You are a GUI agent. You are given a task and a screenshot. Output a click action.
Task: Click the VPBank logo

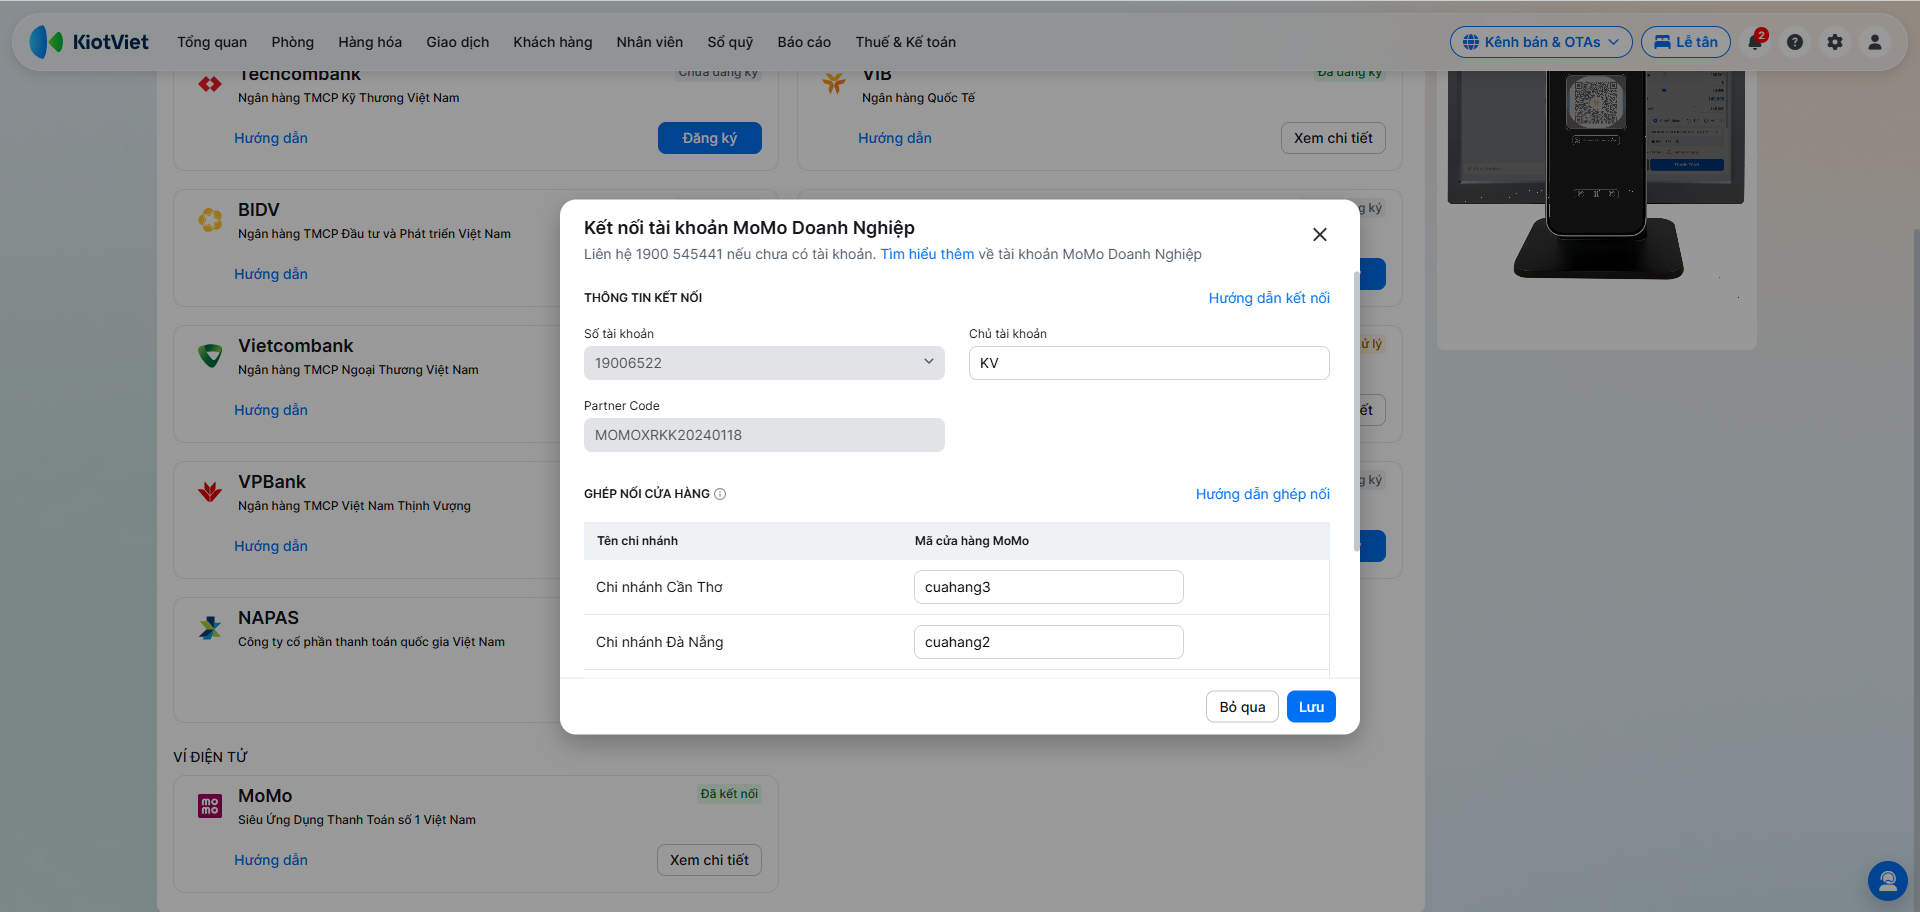210,492
